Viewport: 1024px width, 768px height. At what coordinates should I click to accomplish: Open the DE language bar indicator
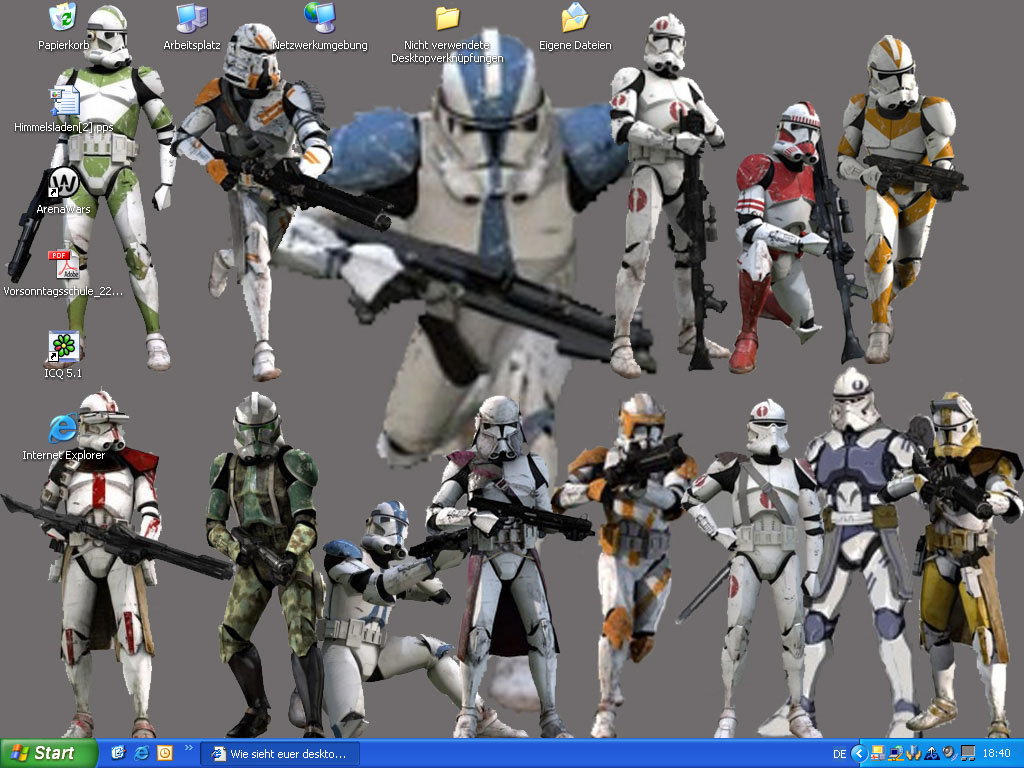(840, 754)
